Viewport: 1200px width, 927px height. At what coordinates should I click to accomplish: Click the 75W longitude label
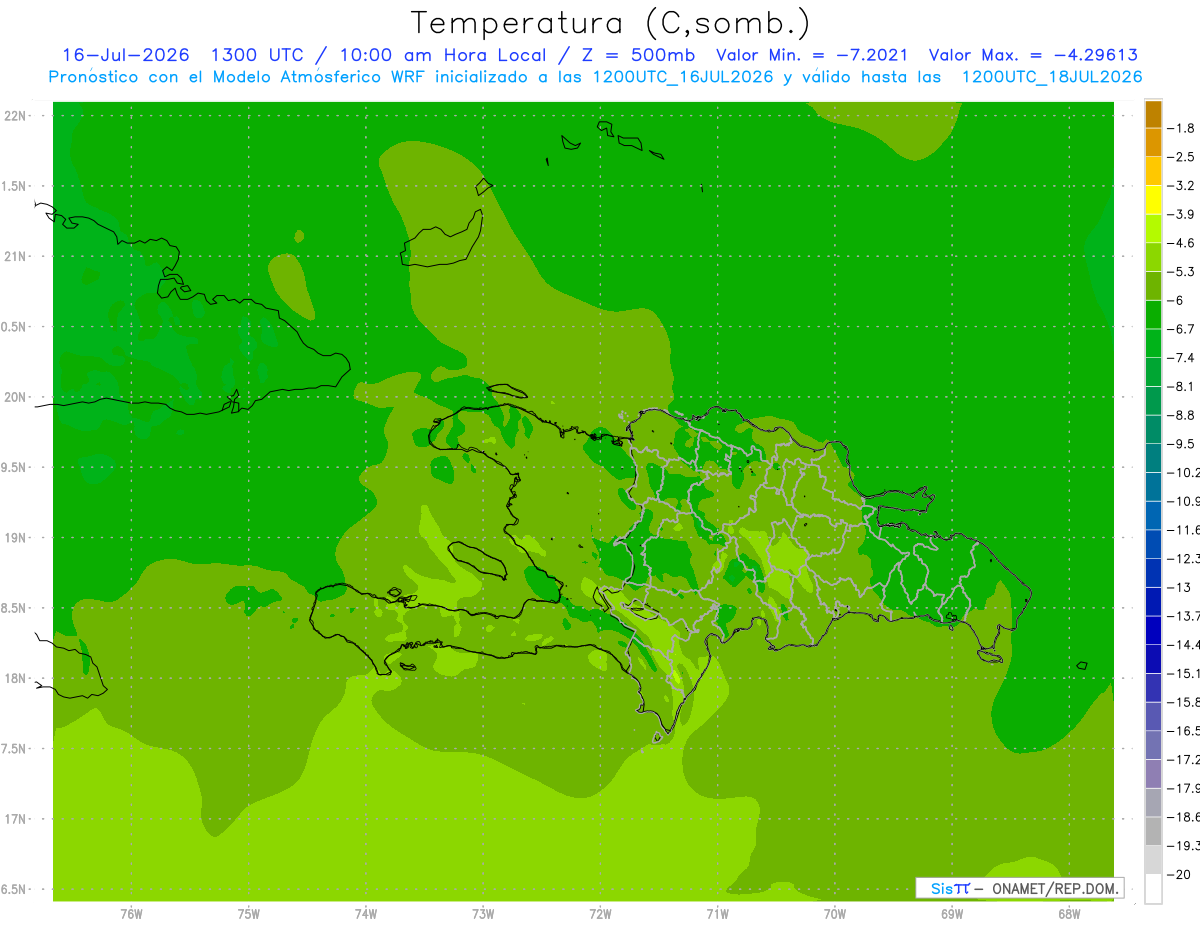[249, 913]
